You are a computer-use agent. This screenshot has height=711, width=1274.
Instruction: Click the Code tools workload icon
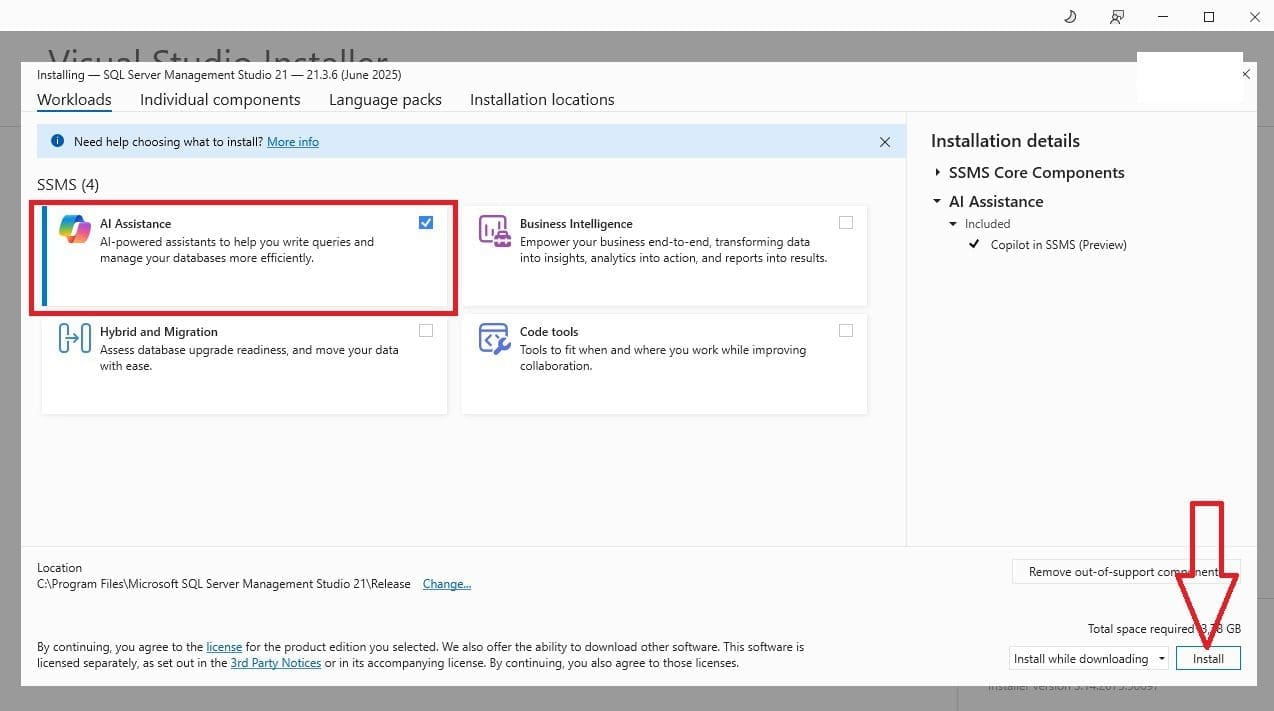(x=495, y=339)
